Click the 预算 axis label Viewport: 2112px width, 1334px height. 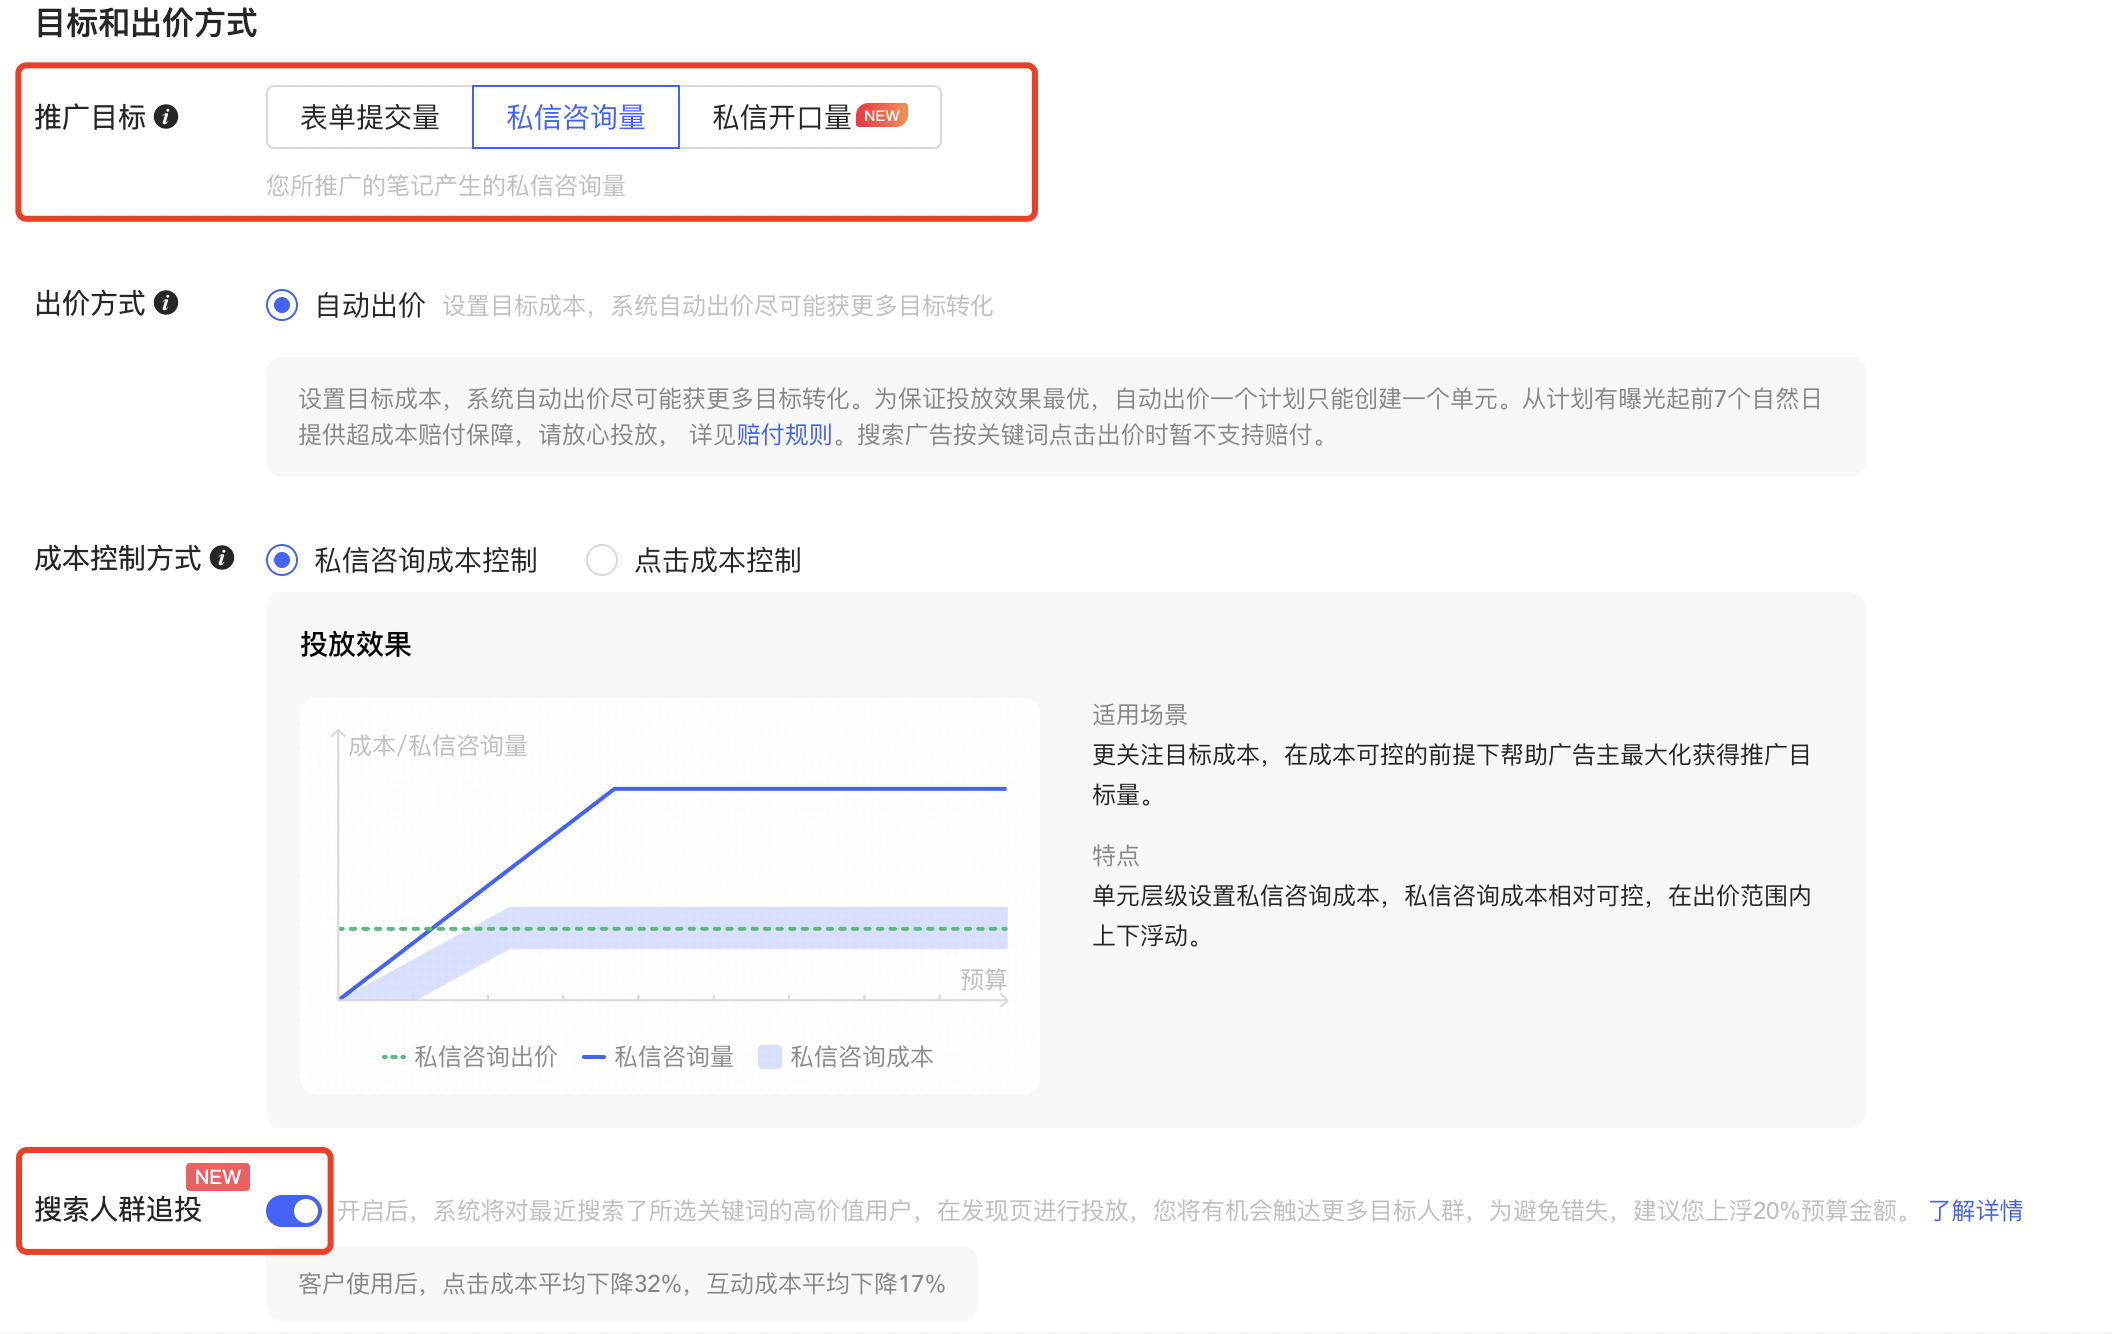[x=983, y=979]
